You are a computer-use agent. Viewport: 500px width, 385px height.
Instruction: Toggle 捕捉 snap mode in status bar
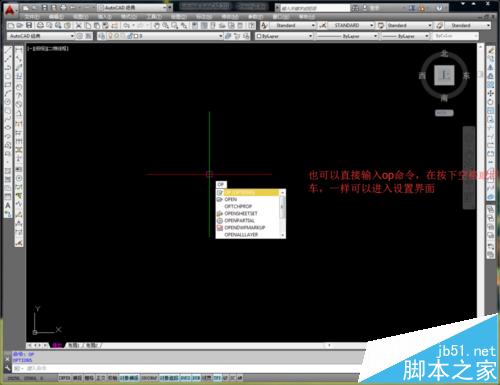tap(77, 378)
